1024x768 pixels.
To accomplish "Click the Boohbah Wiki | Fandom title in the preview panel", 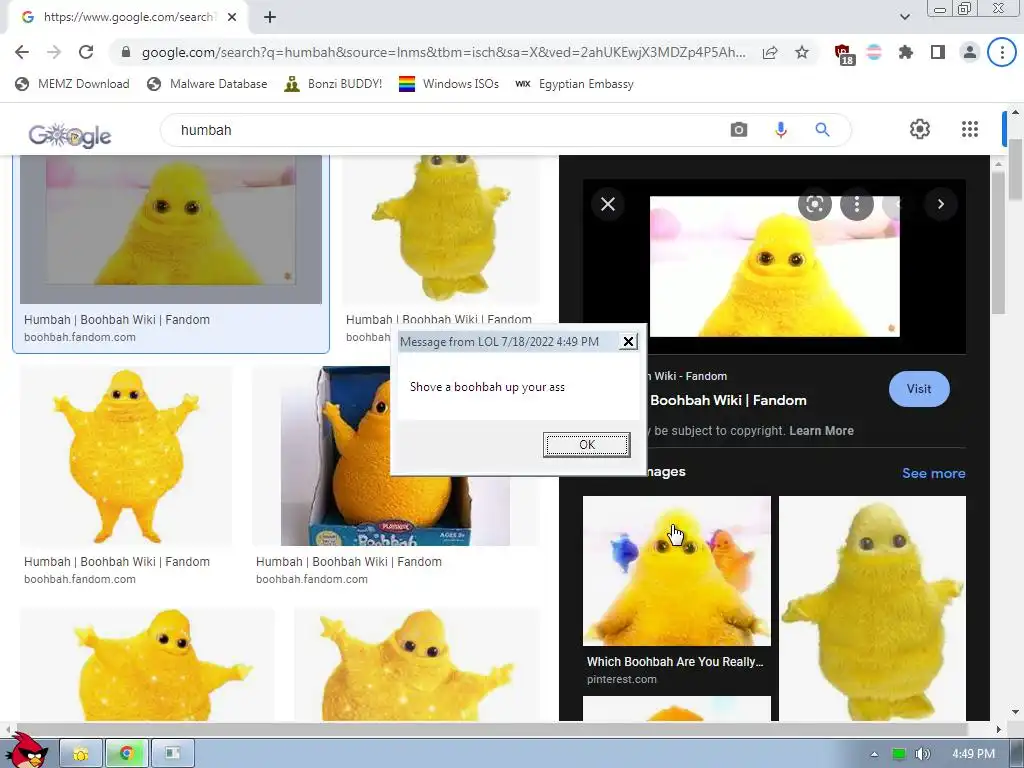I will 728,400.
